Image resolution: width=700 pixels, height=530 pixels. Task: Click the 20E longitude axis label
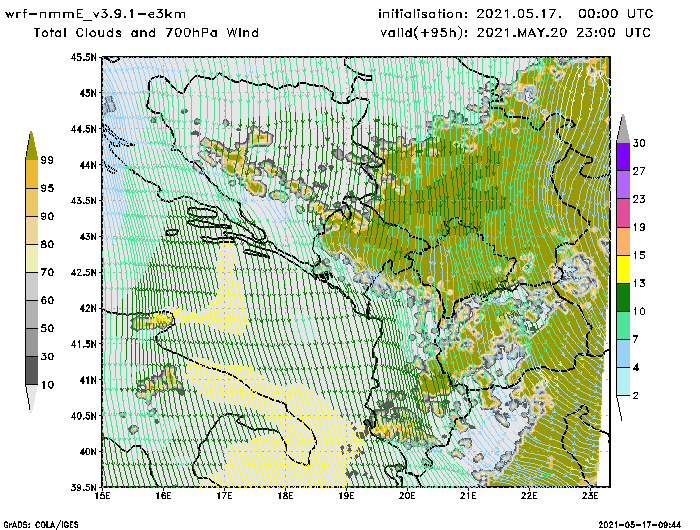coord(407,496)
